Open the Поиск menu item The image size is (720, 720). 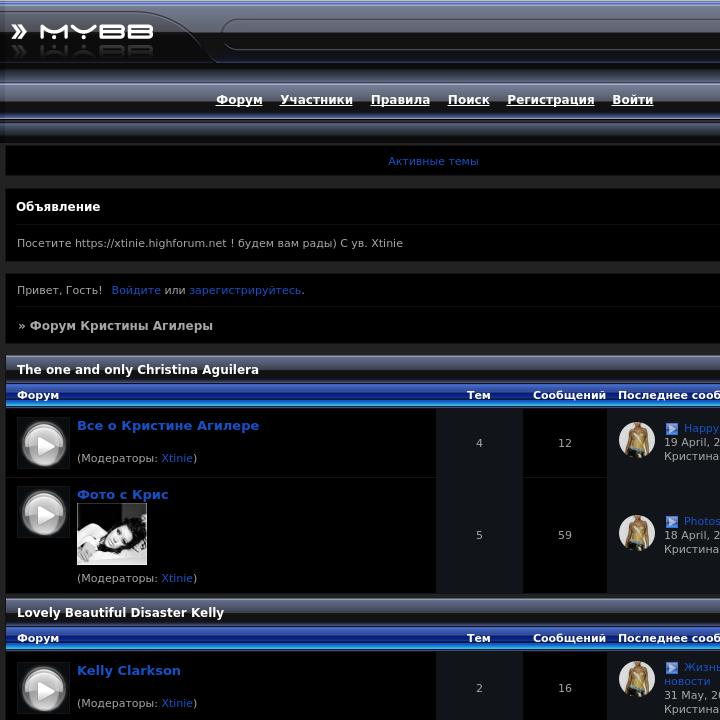(x=468, y=100)
